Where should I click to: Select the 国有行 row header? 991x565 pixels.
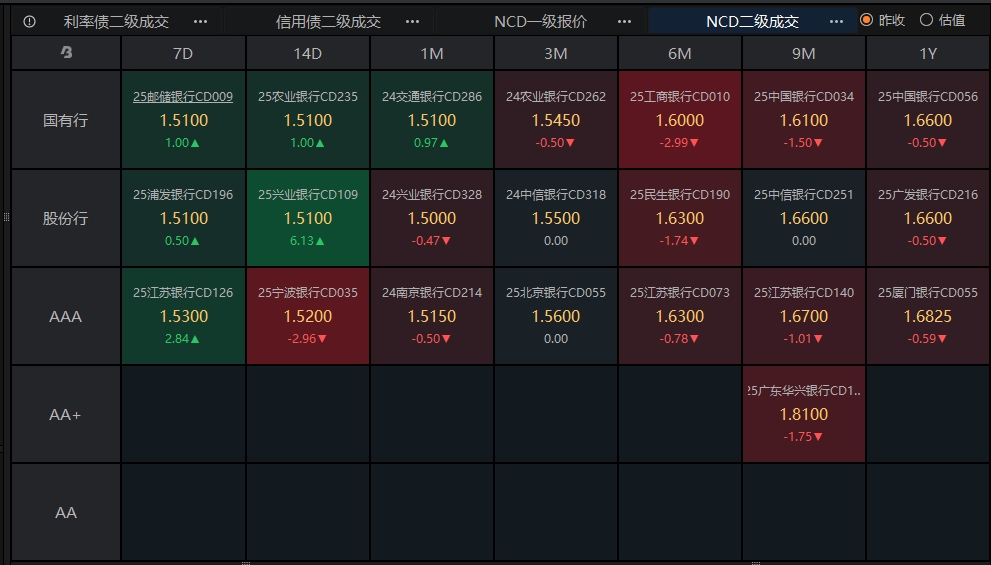(x=66, y=119)
